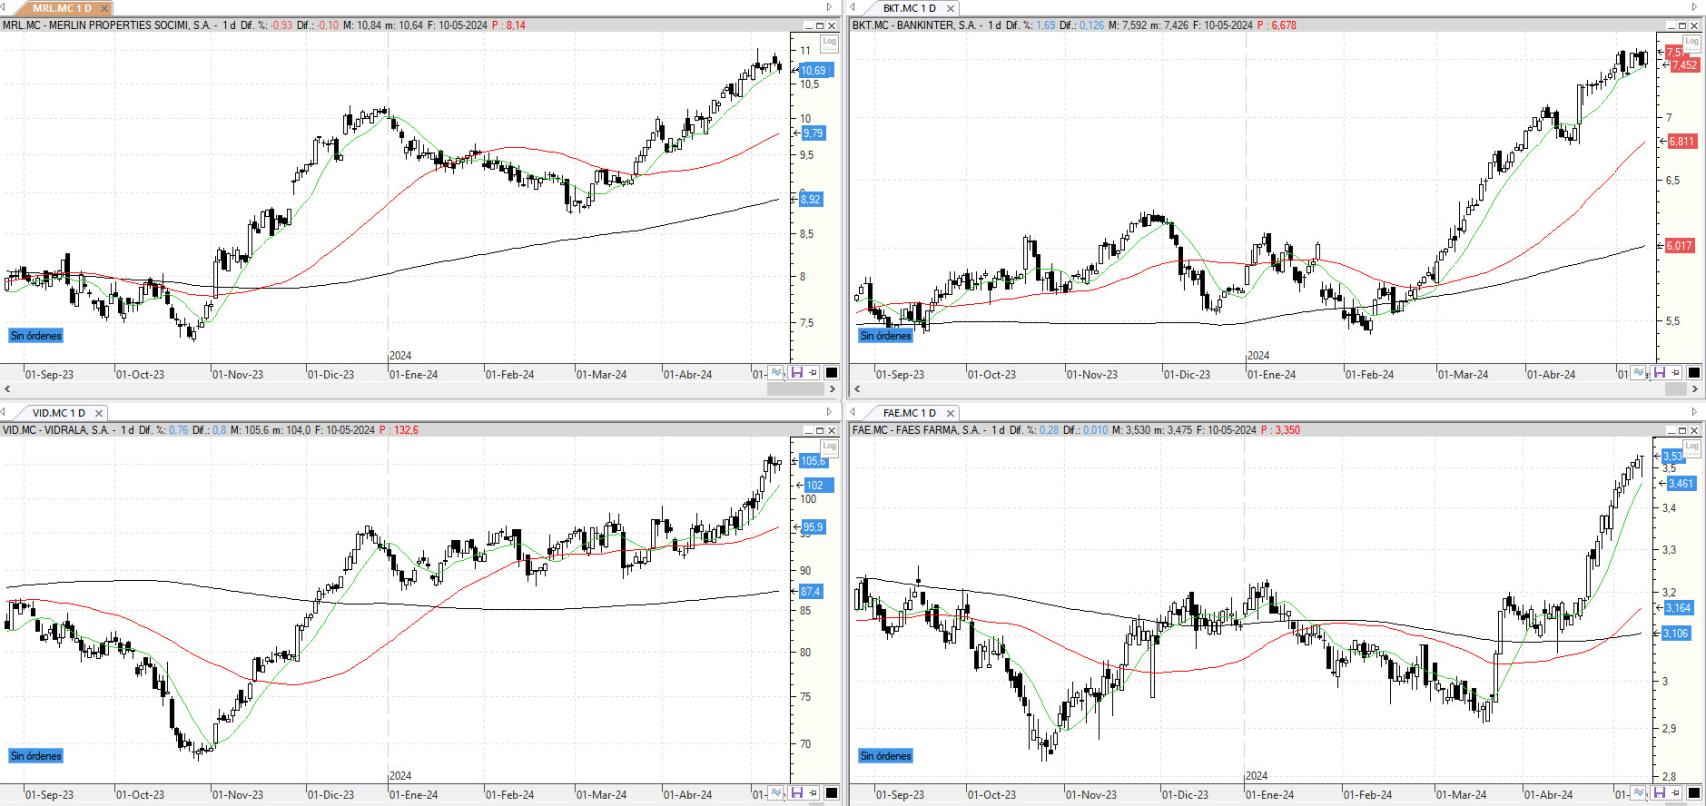
Task: Click tab scroll right arrow above VID.MC panel
Action: 828,411
